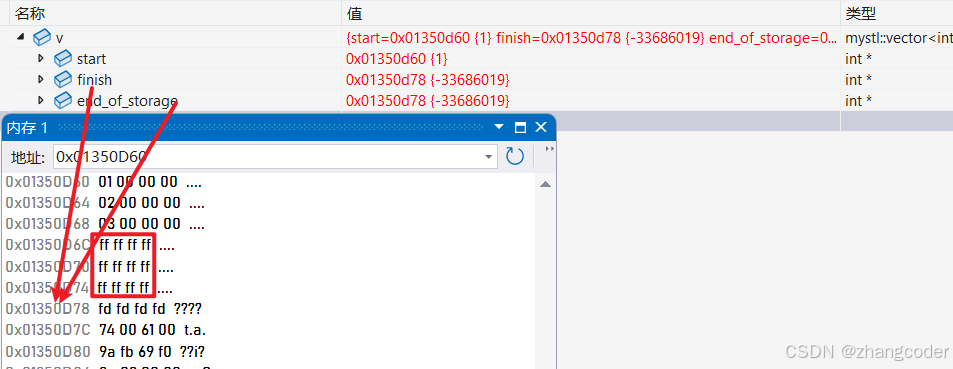
Task: Click memory row 0x01350D7C bytes 74 00 61 00
Action: click(138, 330)
